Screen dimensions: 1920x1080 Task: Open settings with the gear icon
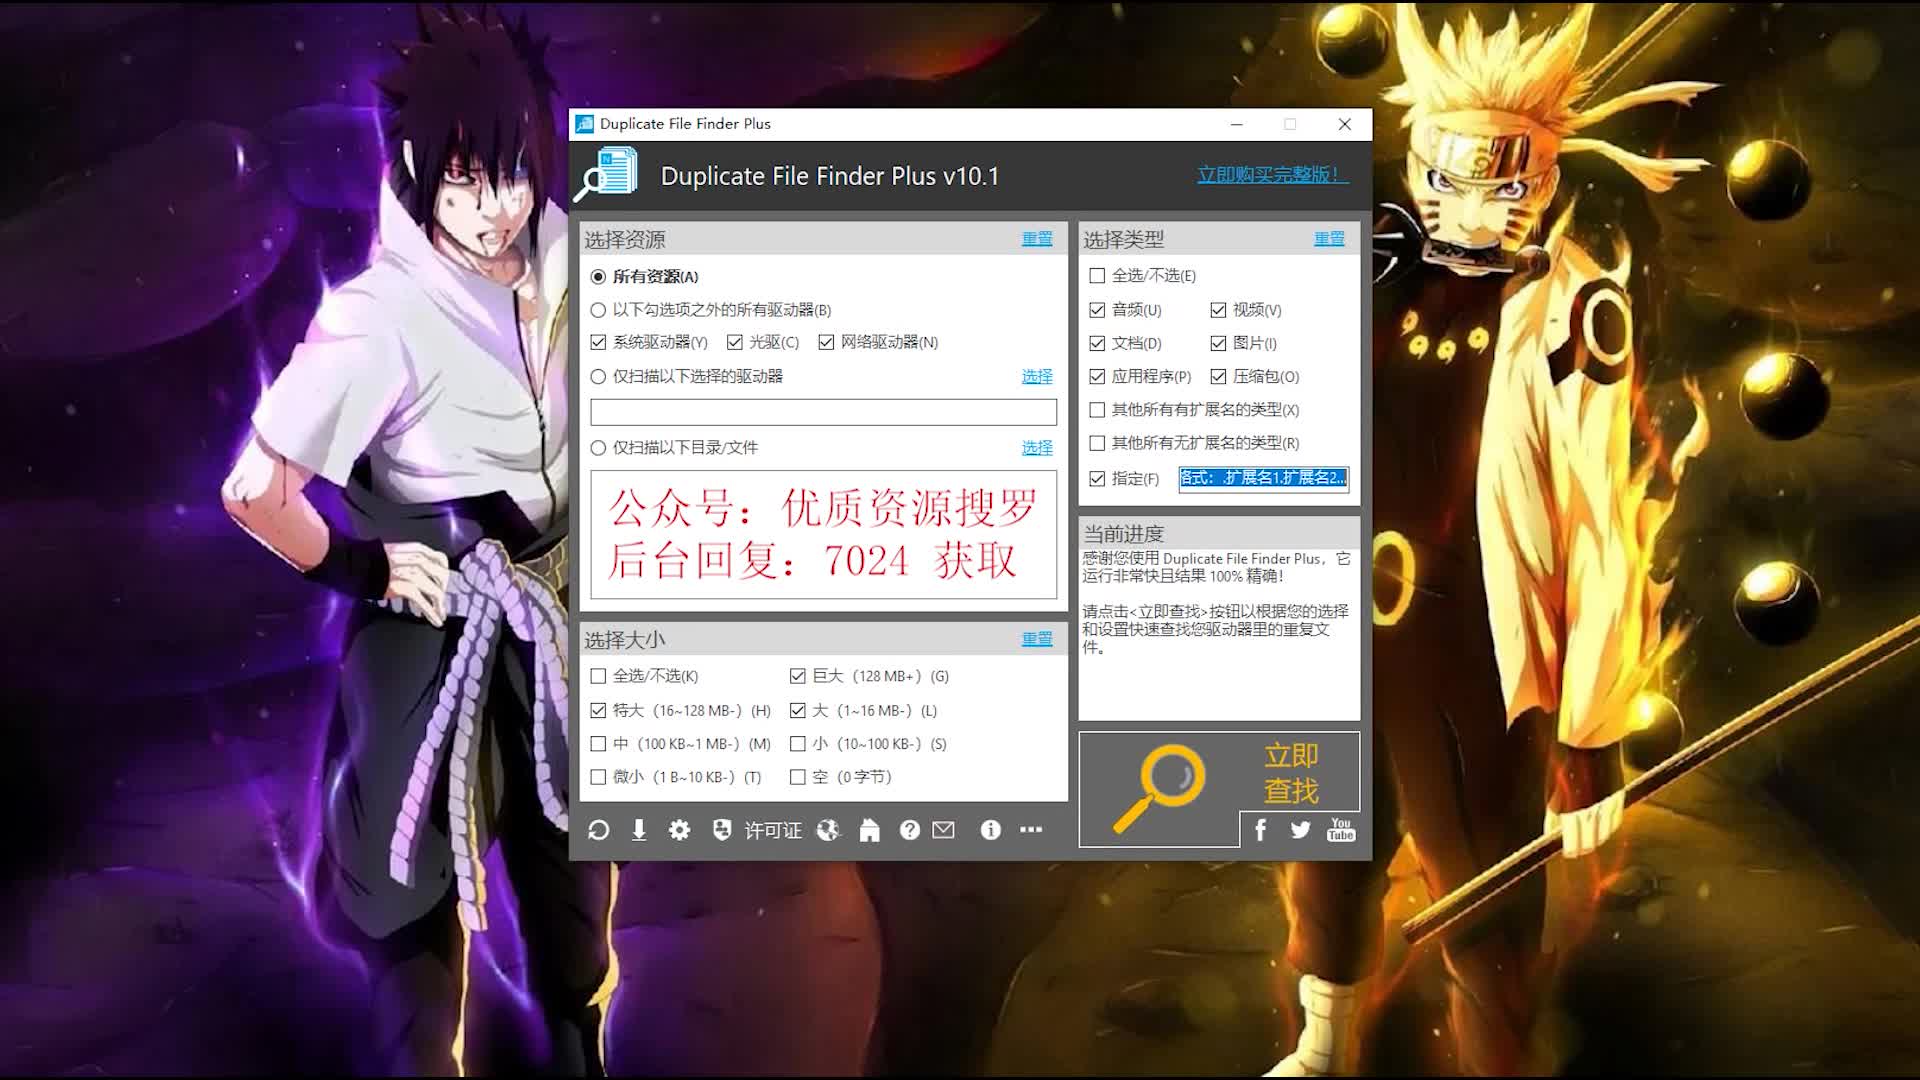(x=679, y=830)
